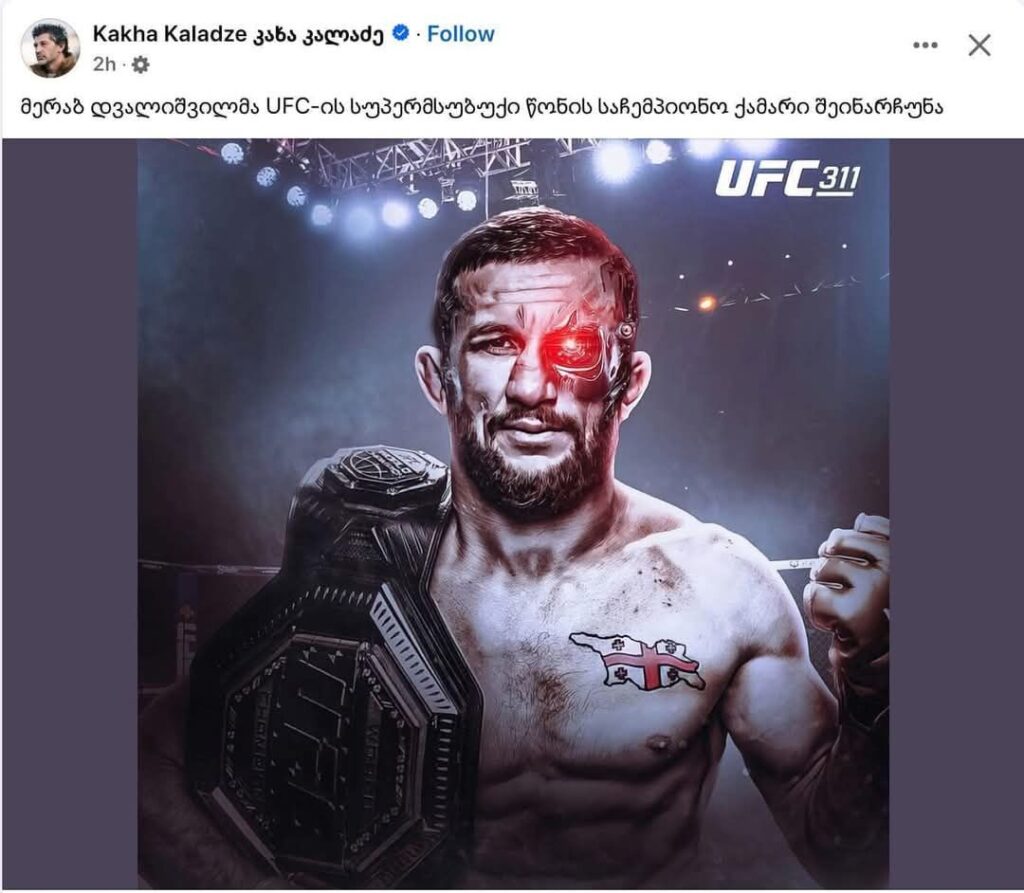Click the fighter's bearded face in the photo
The image size is (1024, 893).
534,379
